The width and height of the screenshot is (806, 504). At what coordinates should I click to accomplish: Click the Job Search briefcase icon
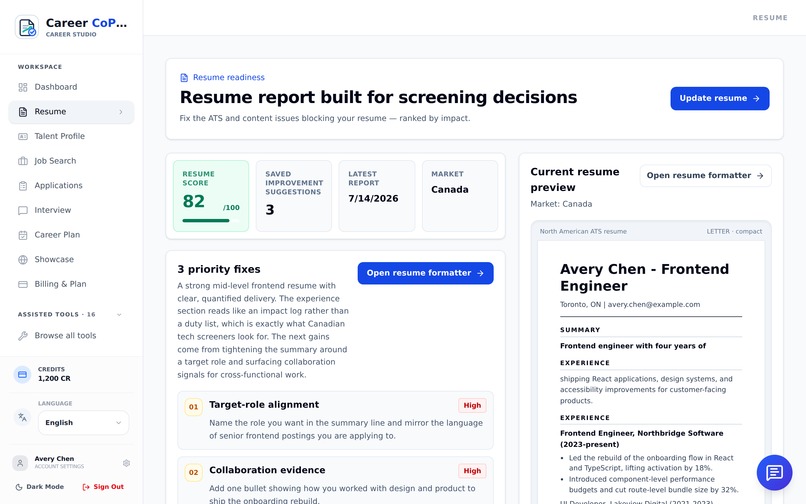click(23, 161)
